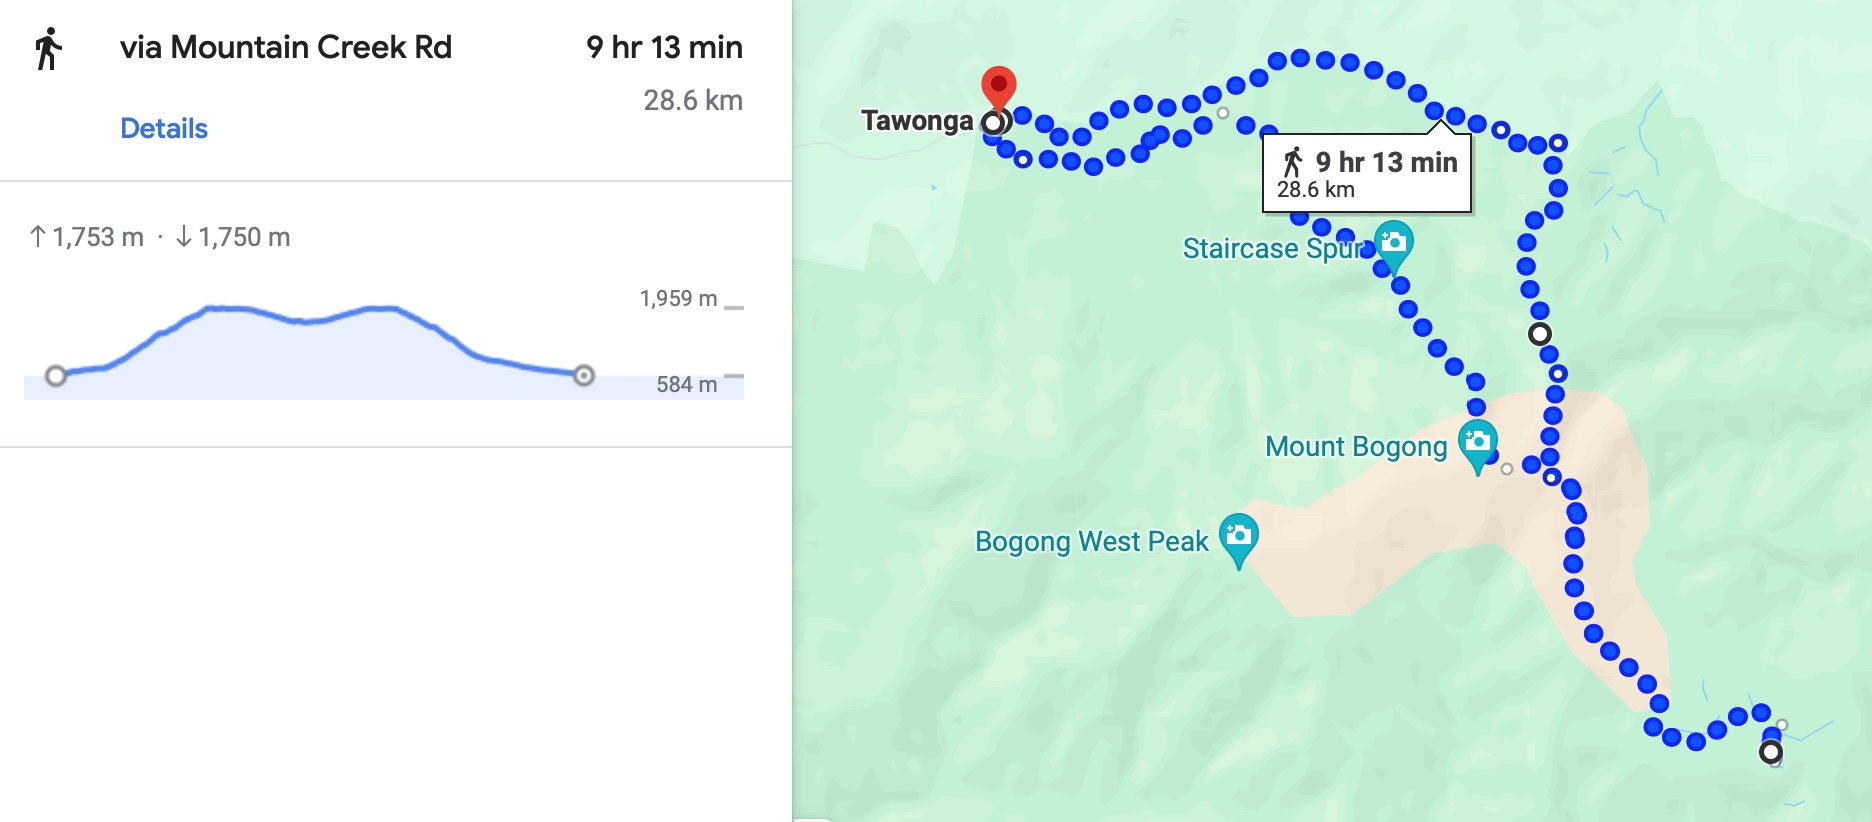The height and width of the screenshot is (822, 1872).
Task: Click the walking mode icon beside route
Action: [48, 49]
